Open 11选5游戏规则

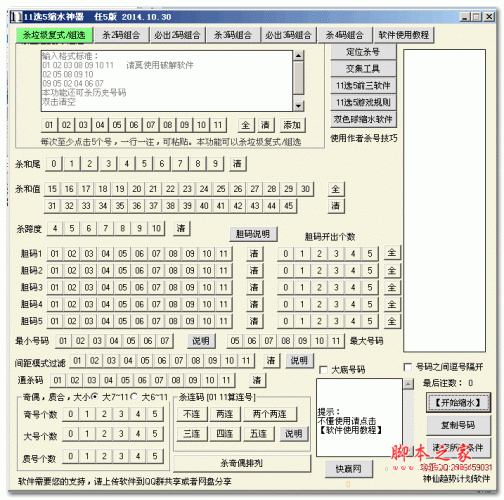point(363,102)
